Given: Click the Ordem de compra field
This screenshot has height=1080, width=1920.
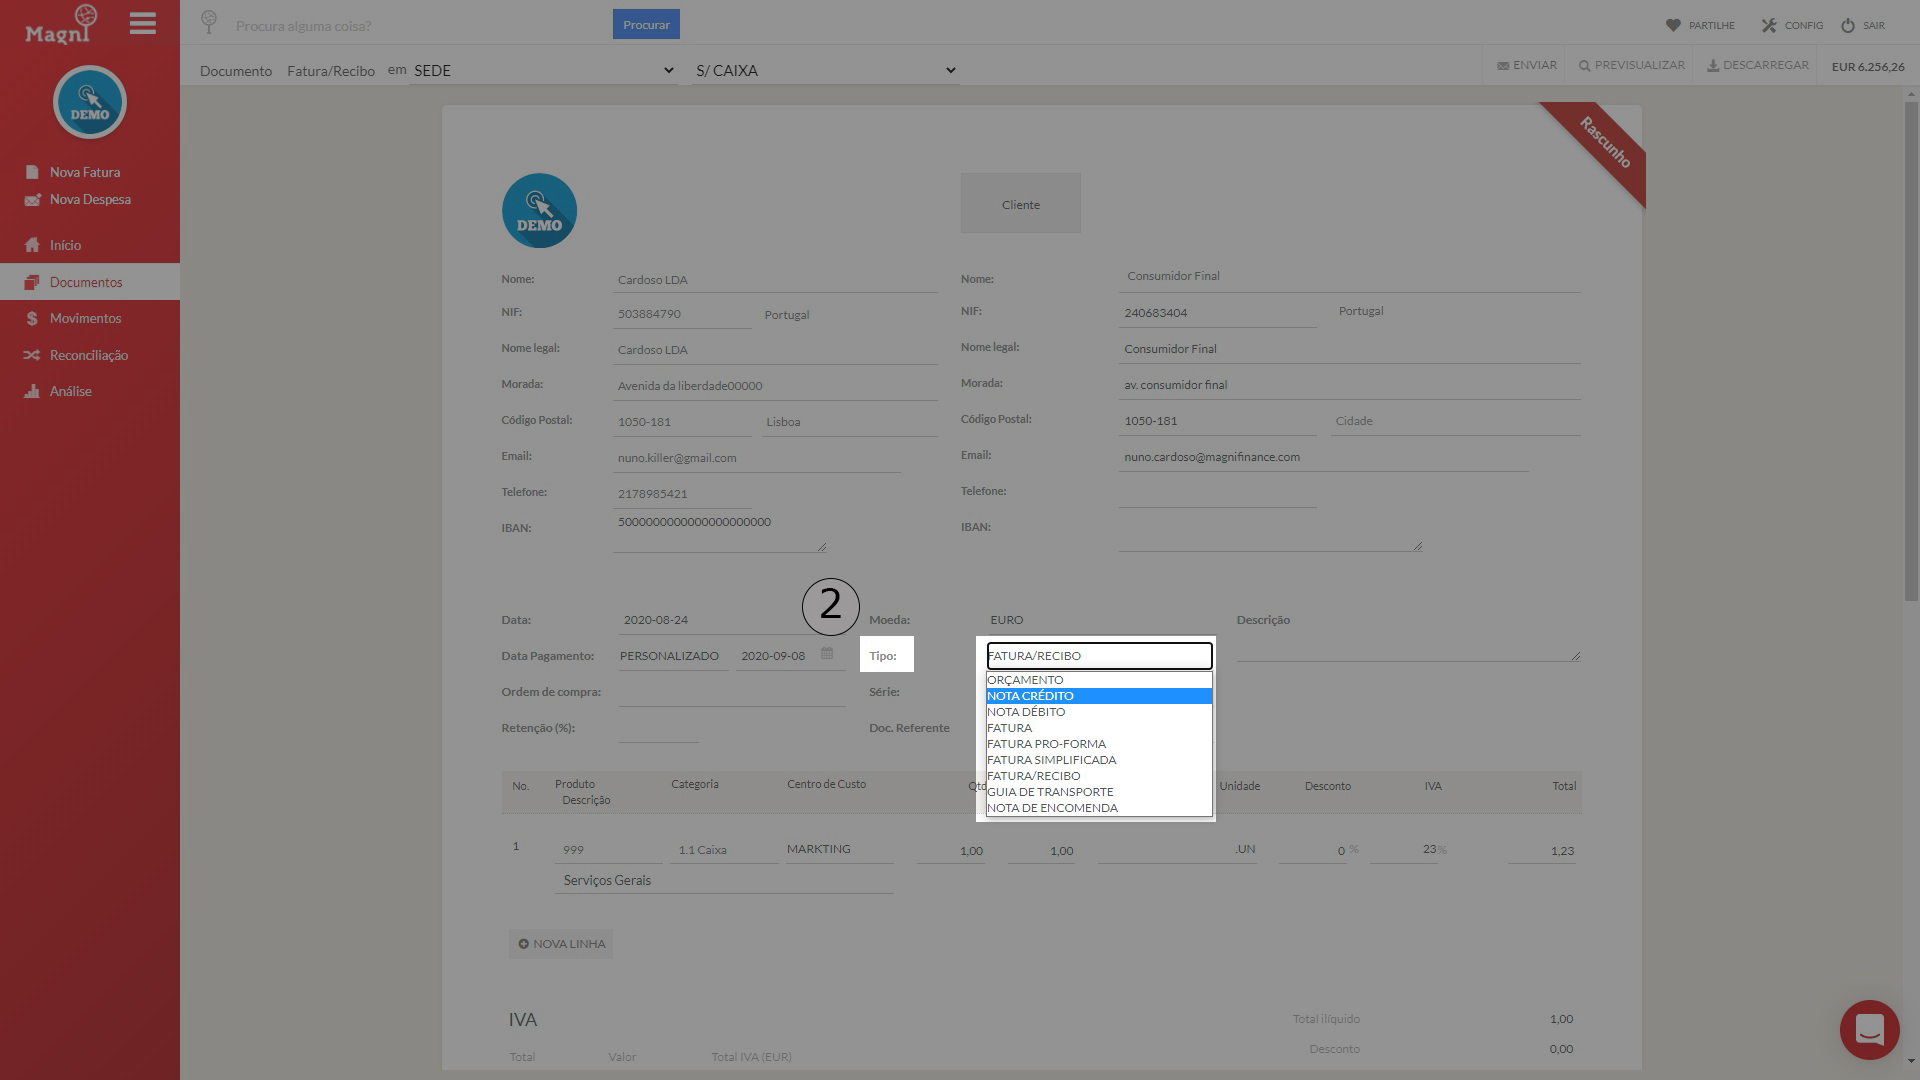Looking at the screenshot, I should (732, 692).
